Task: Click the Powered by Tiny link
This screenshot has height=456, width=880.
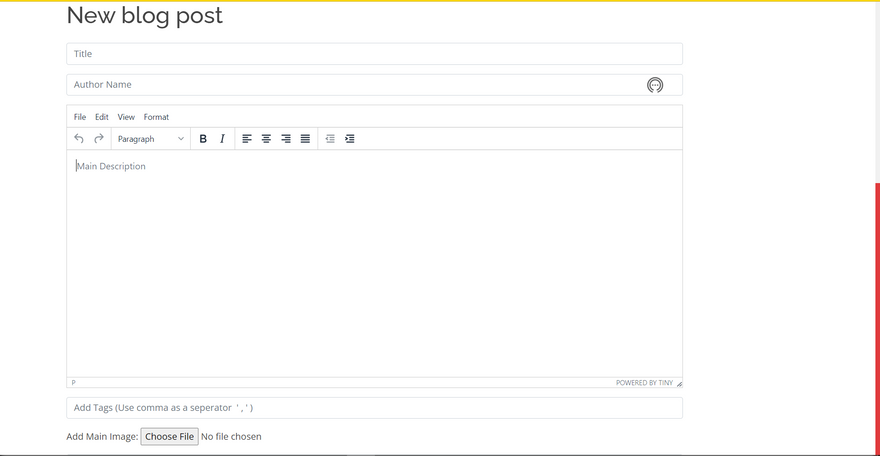Action: click(x=644, y=383)
